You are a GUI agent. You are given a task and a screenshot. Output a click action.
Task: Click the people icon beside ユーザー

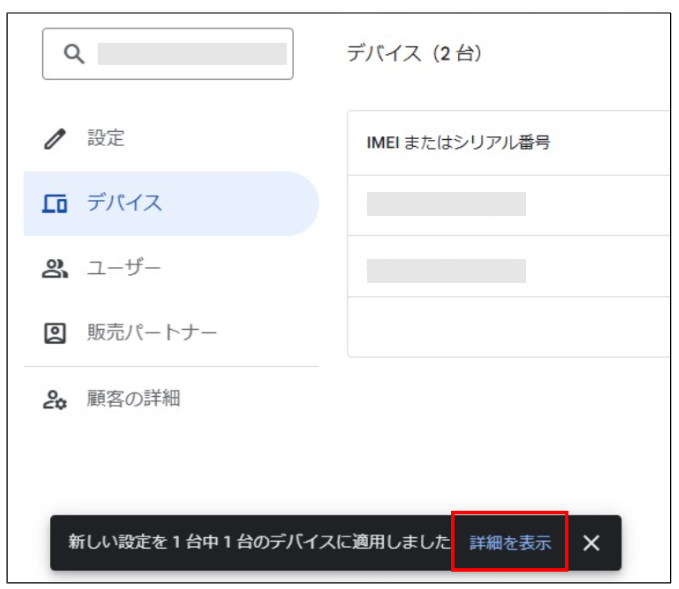(55, 269)
